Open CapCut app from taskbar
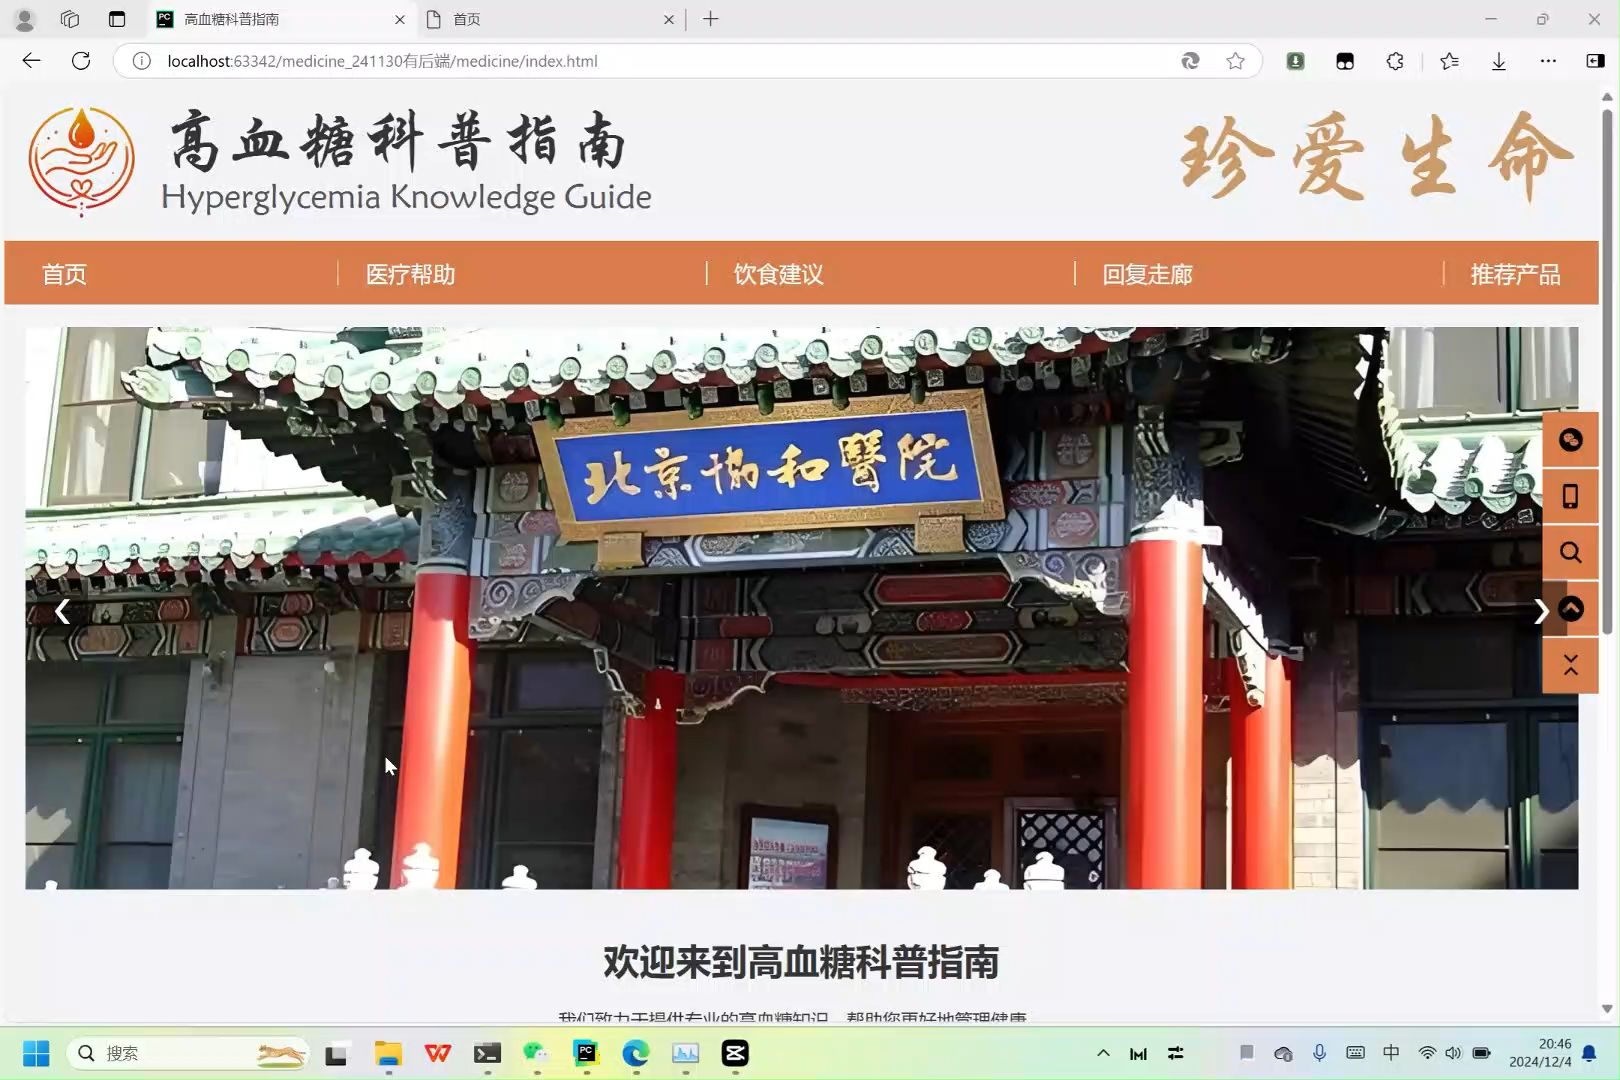The height and width of the screenshot is (1080, 1620). (735, 1053)
